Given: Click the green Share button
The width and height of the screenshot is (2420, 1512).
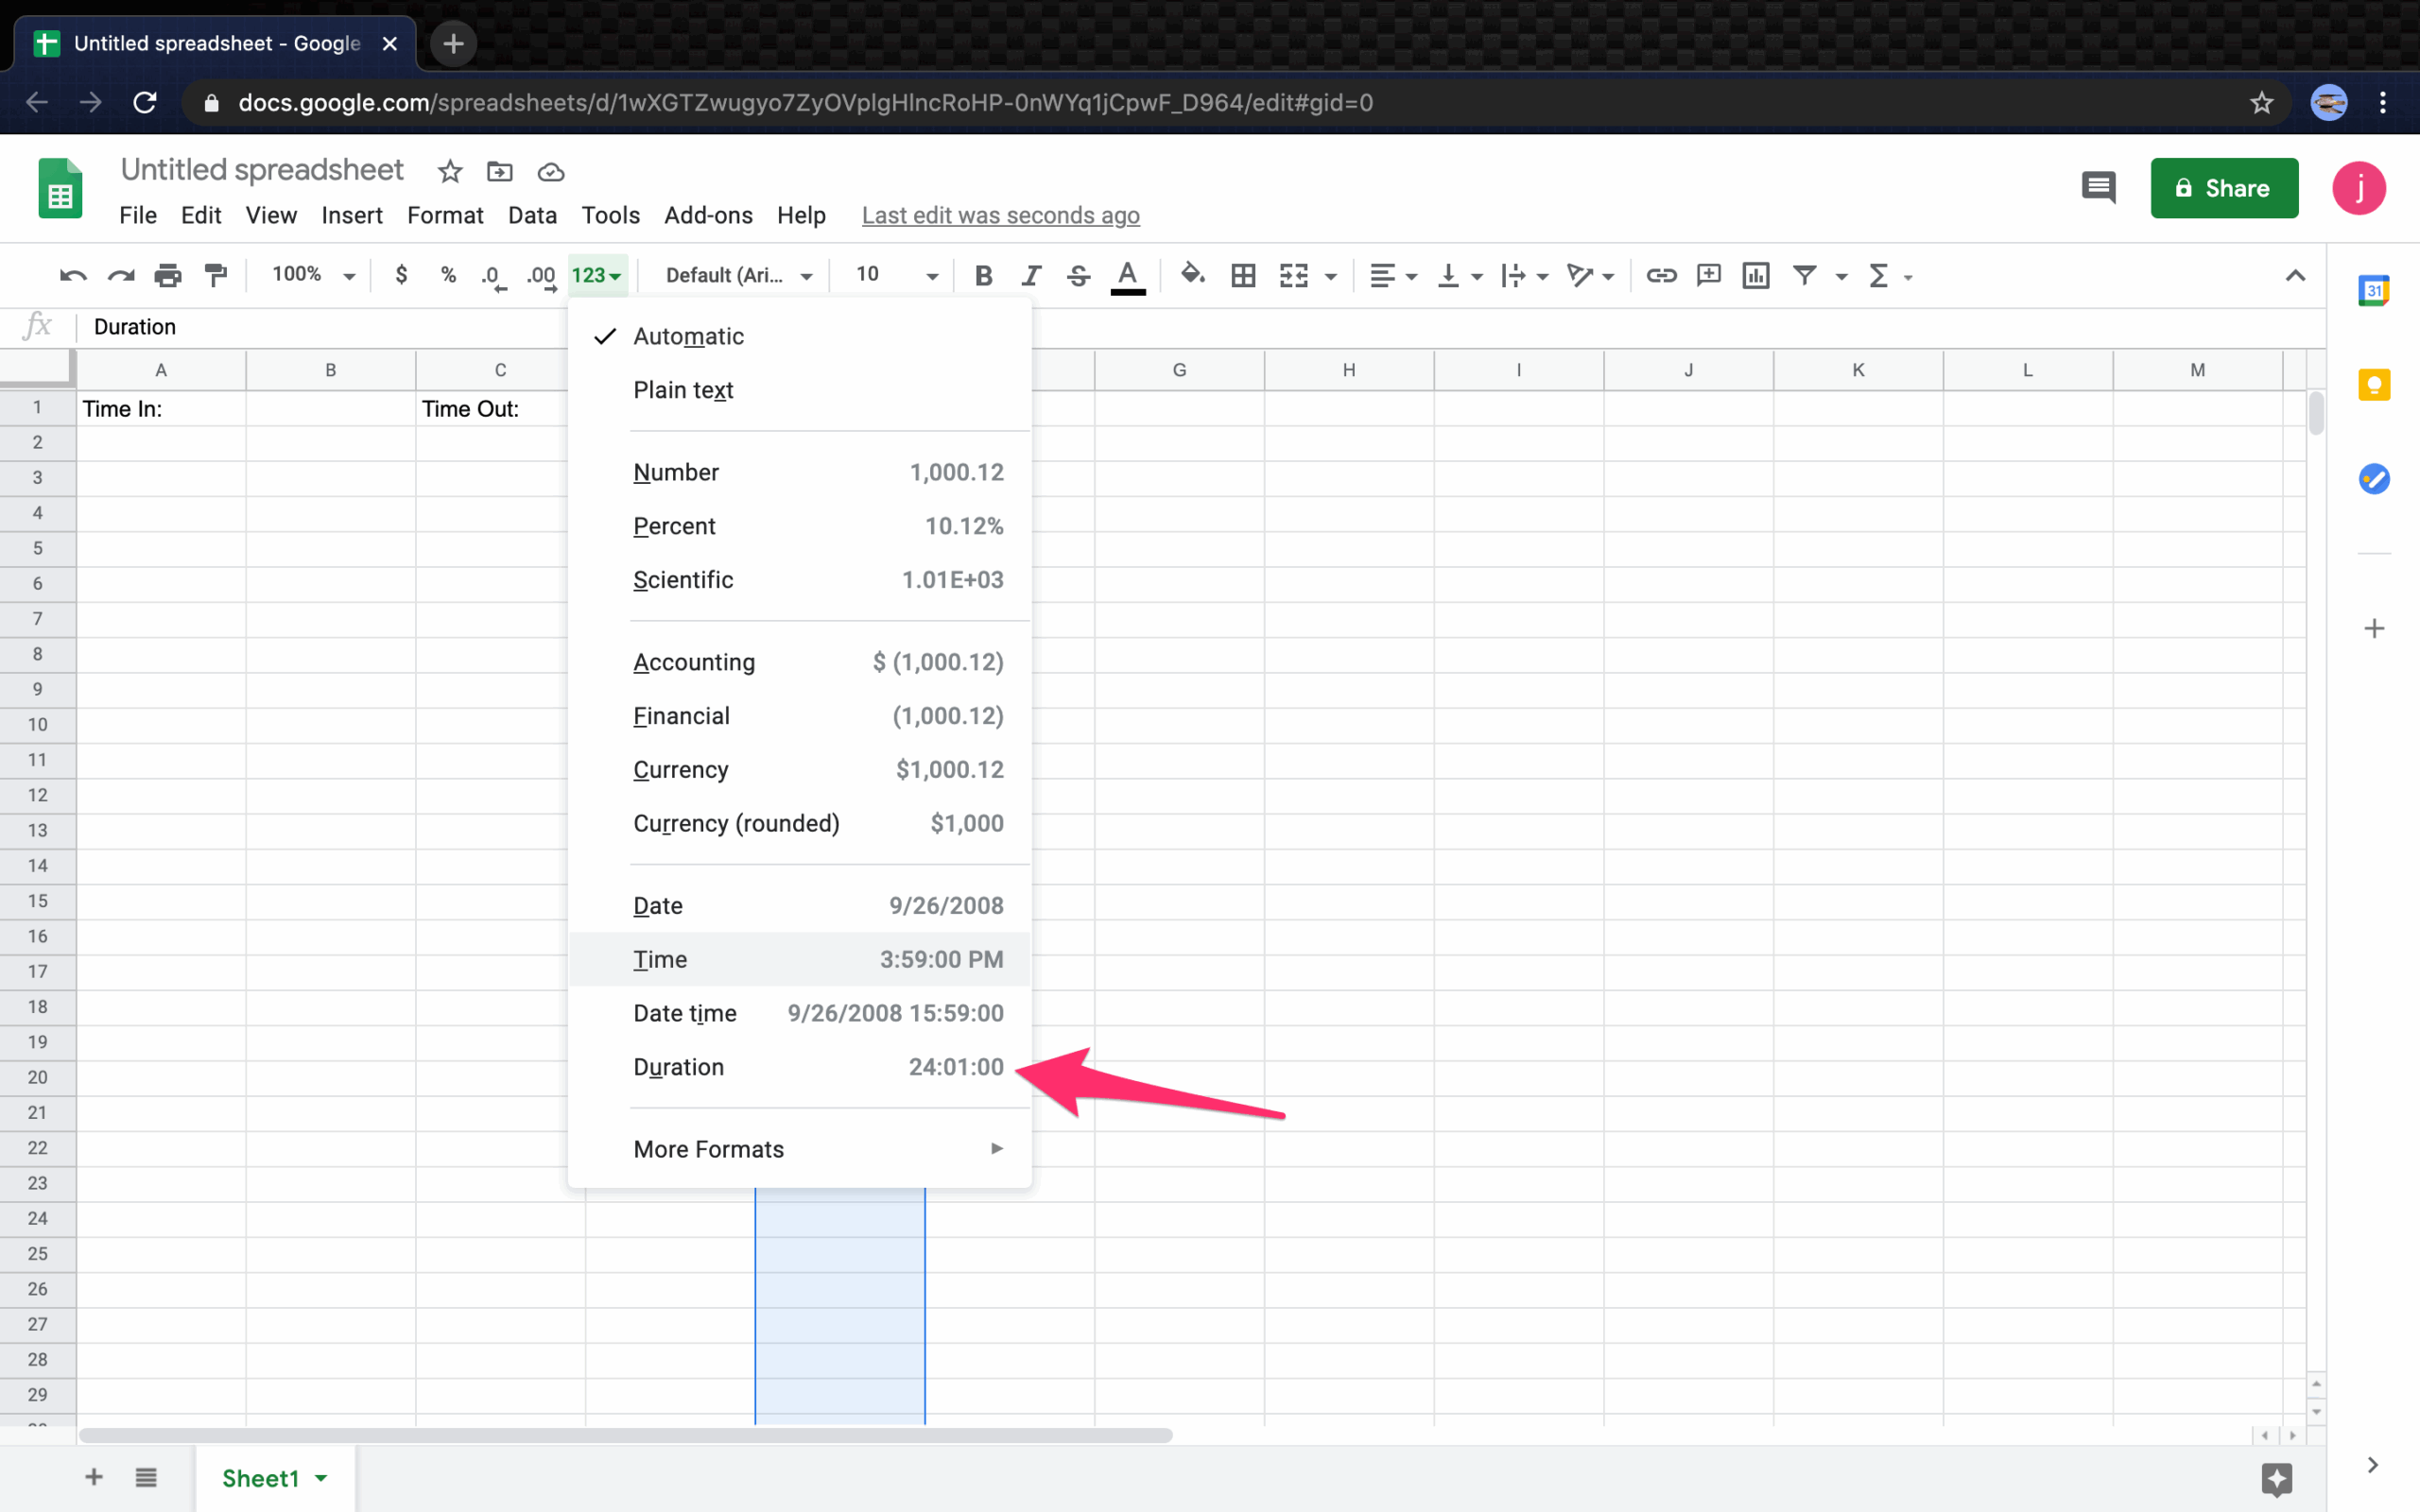Looking at the screenshot, I should point(2223,188).
